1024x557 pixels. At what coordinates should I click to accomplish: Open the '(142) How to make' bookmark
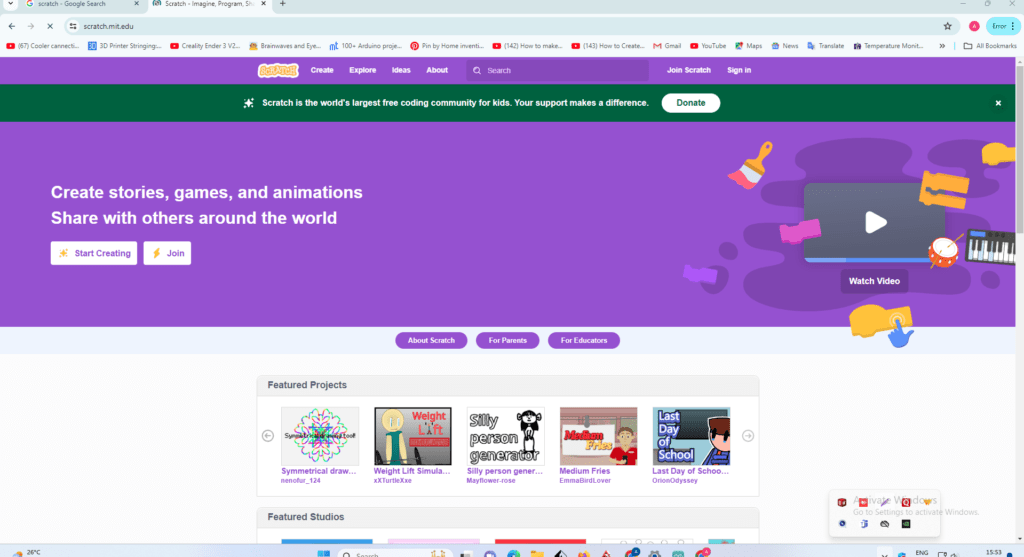click(x=528, y=46)
